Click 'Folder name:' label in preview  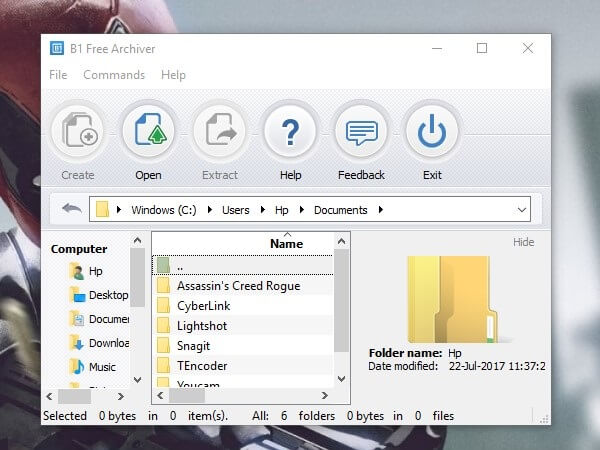(406, 353)
